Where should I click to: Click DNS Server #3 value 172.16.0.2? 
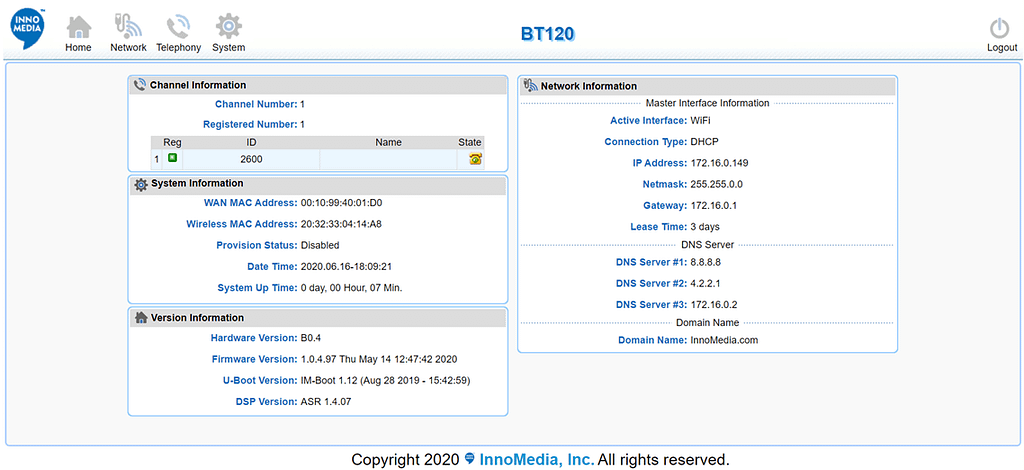click(x=714, y=304)
